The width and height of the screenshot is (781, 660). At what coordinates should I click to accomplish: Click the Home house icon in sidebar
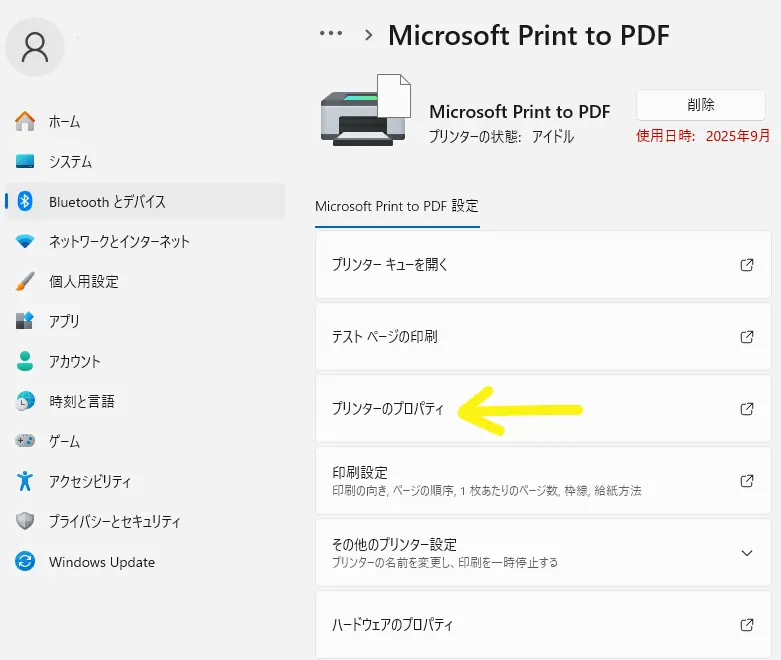26,122
